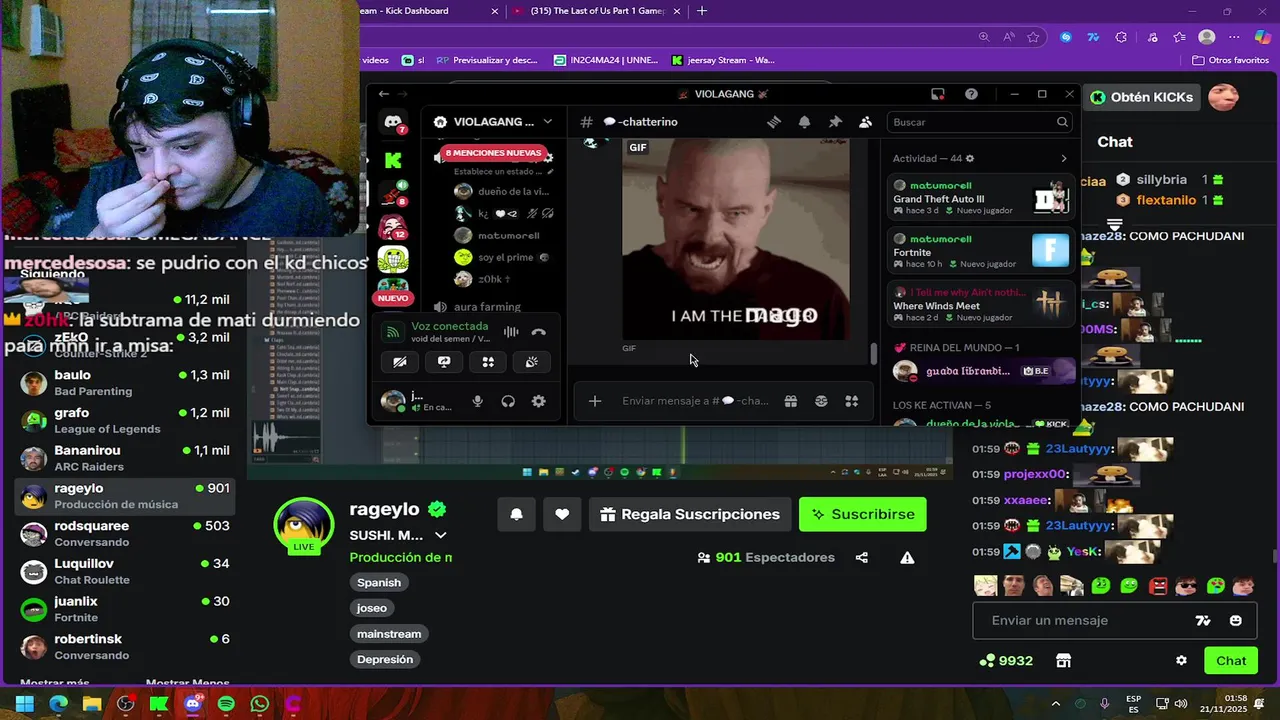Click the Suscribirse button
Viewport: 1280px width, 720px height.
pos(863,514)
